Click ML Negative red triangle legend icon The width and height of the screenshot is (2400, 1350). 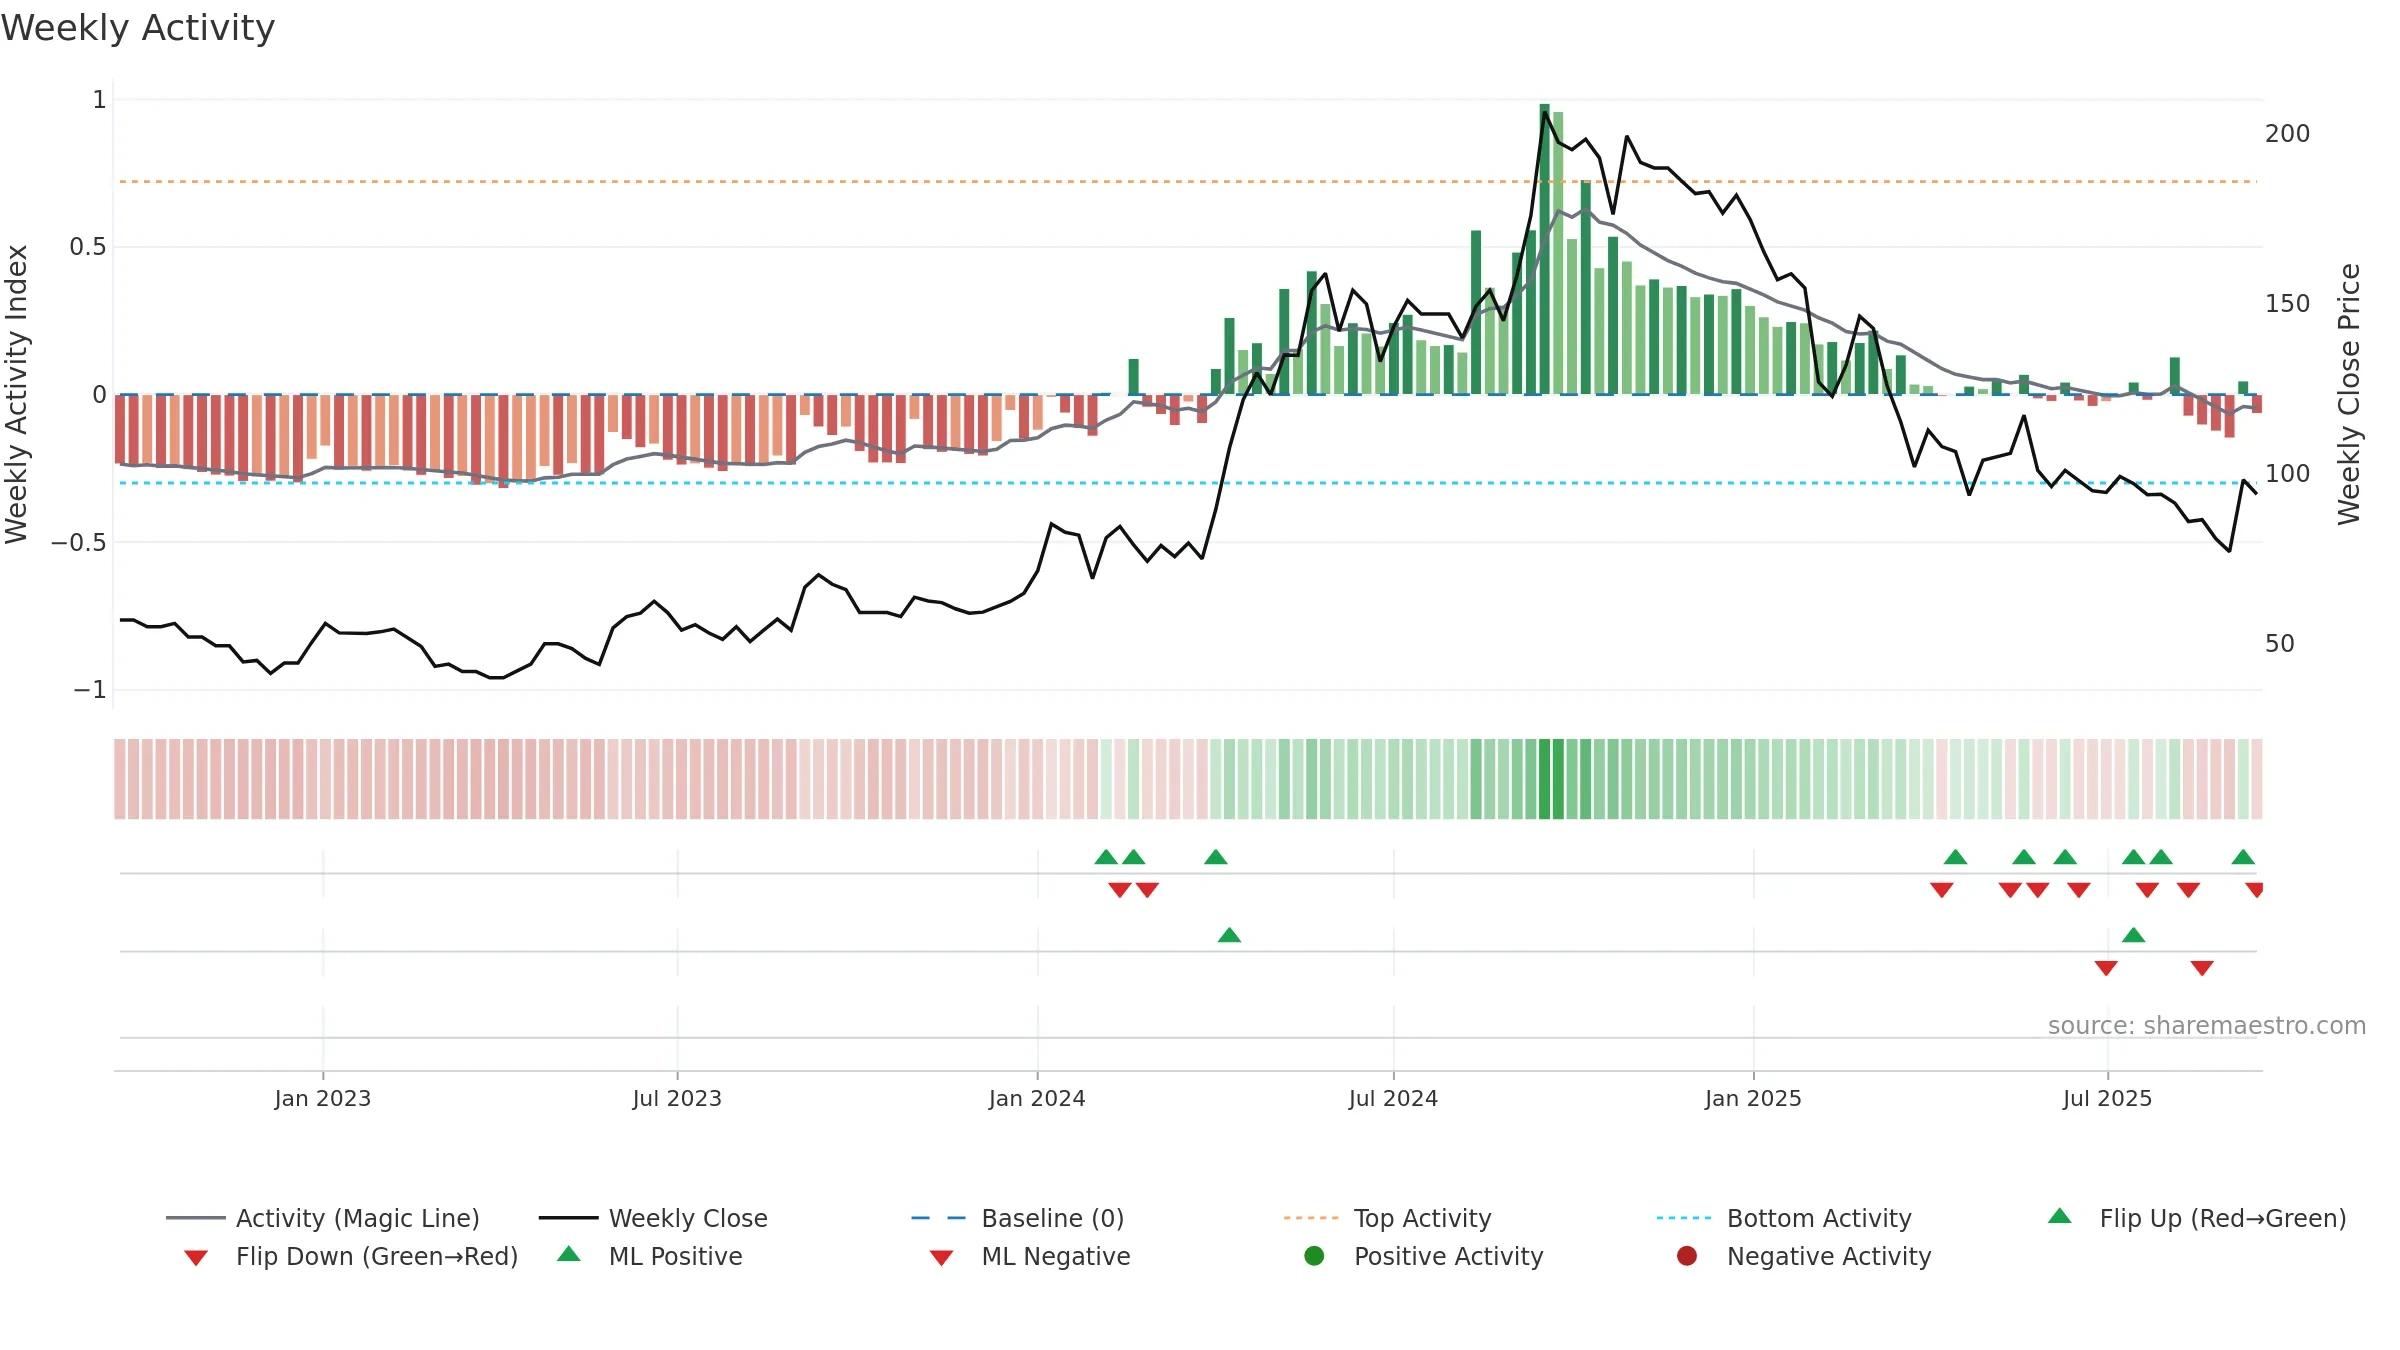(x=942, y=1258)
